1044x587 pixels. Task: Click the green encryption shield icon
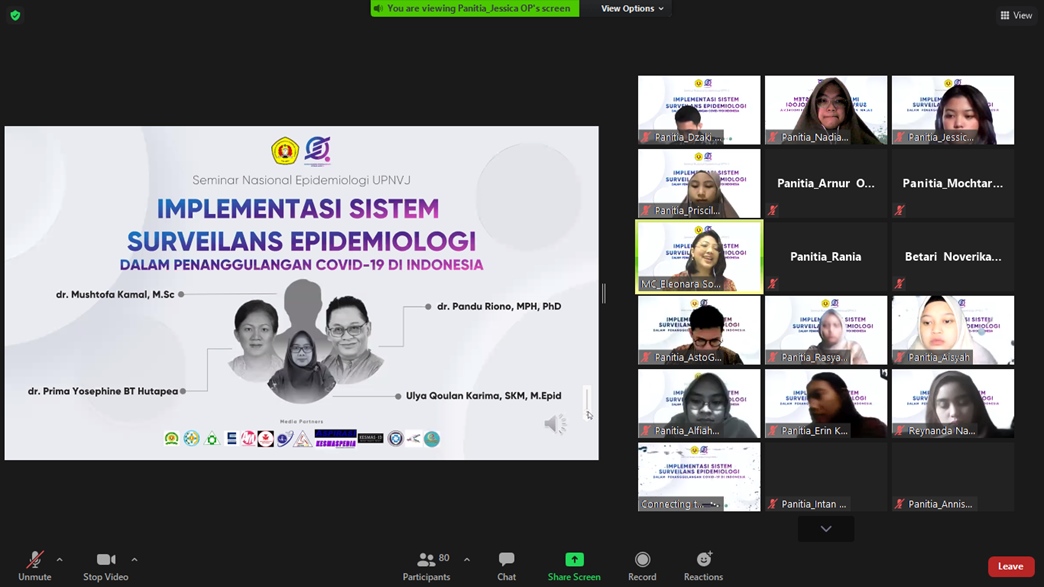[x=15, y=15]
